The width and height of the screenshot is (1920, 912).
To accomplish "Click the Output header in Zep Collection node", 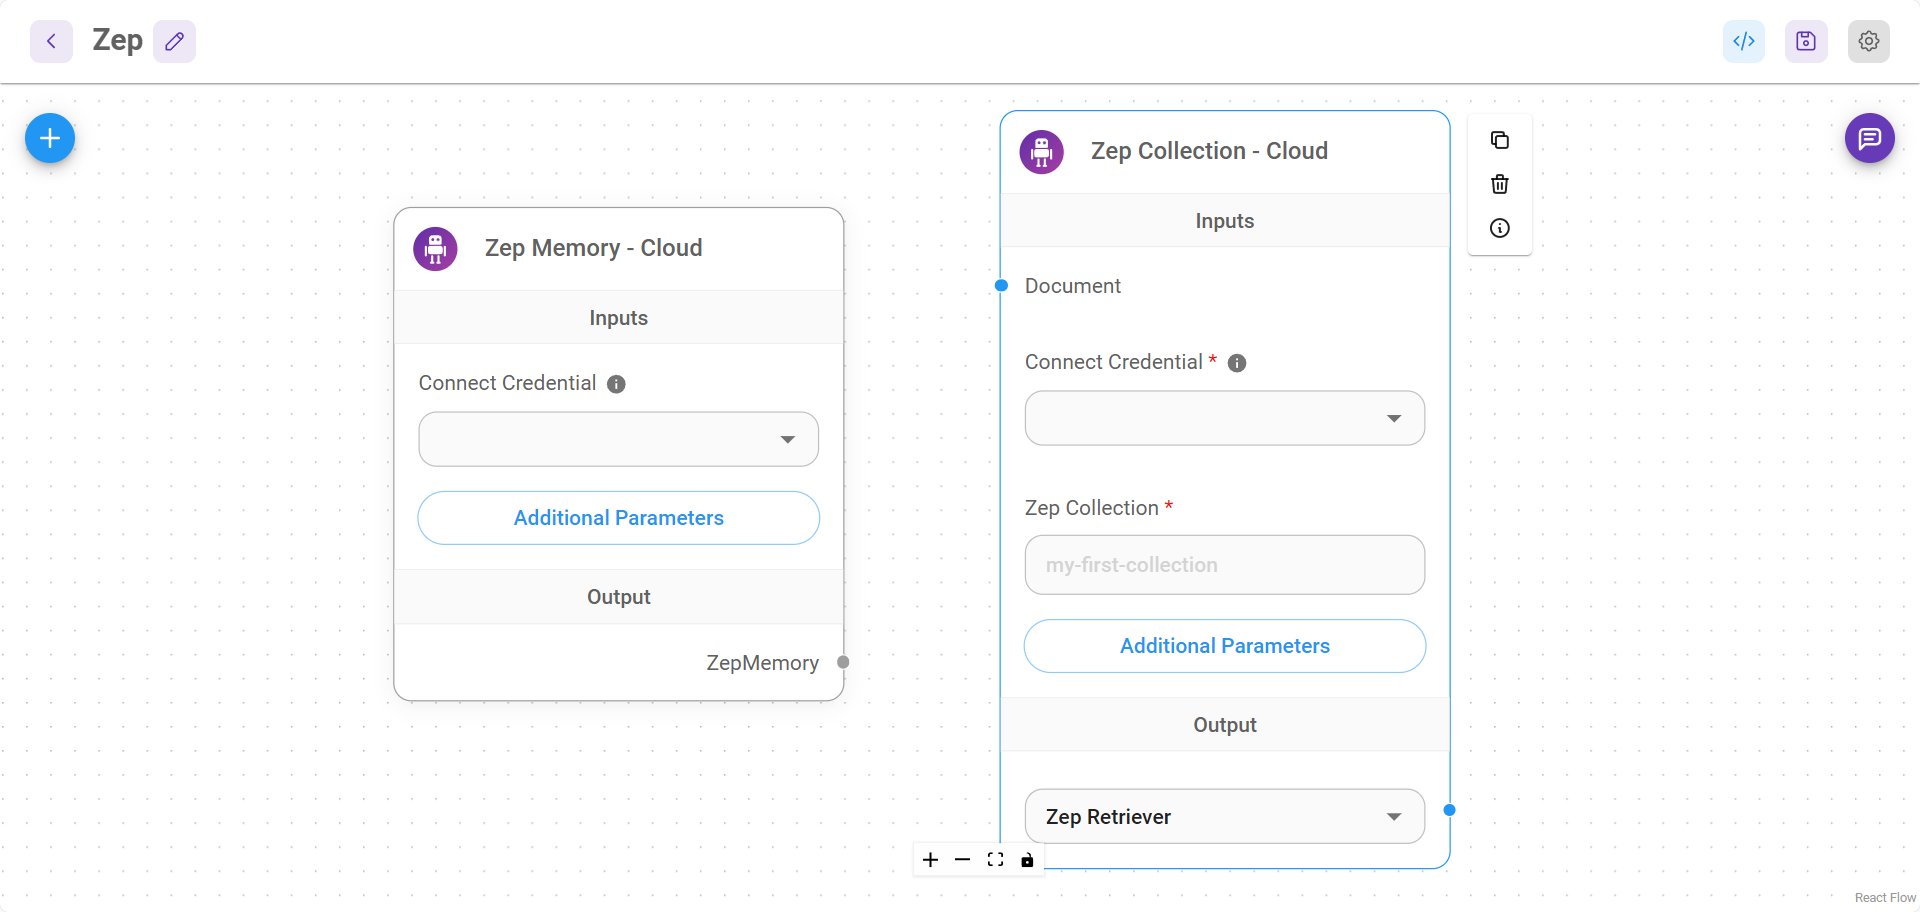I will tap(1225, 725).
